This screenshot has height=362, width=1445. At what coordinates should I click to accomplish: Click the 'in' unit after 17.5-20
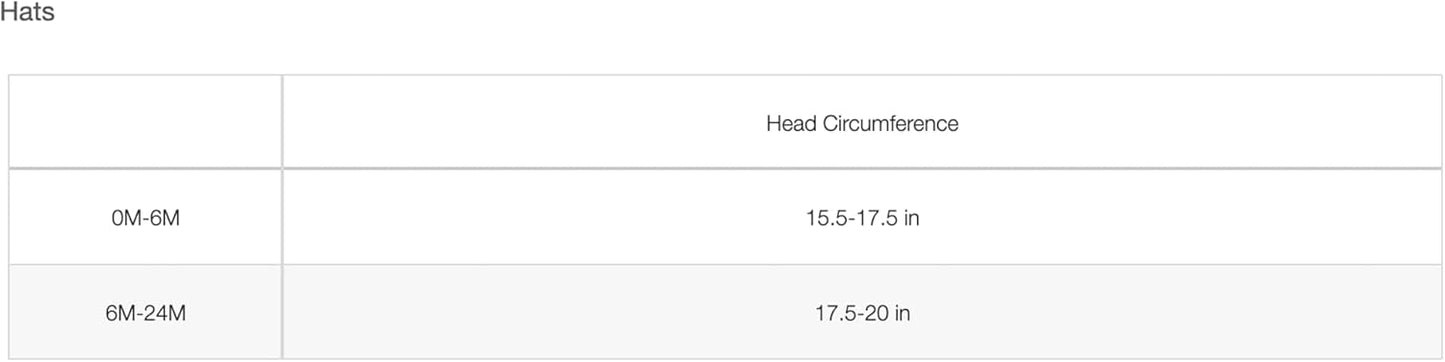902,313
